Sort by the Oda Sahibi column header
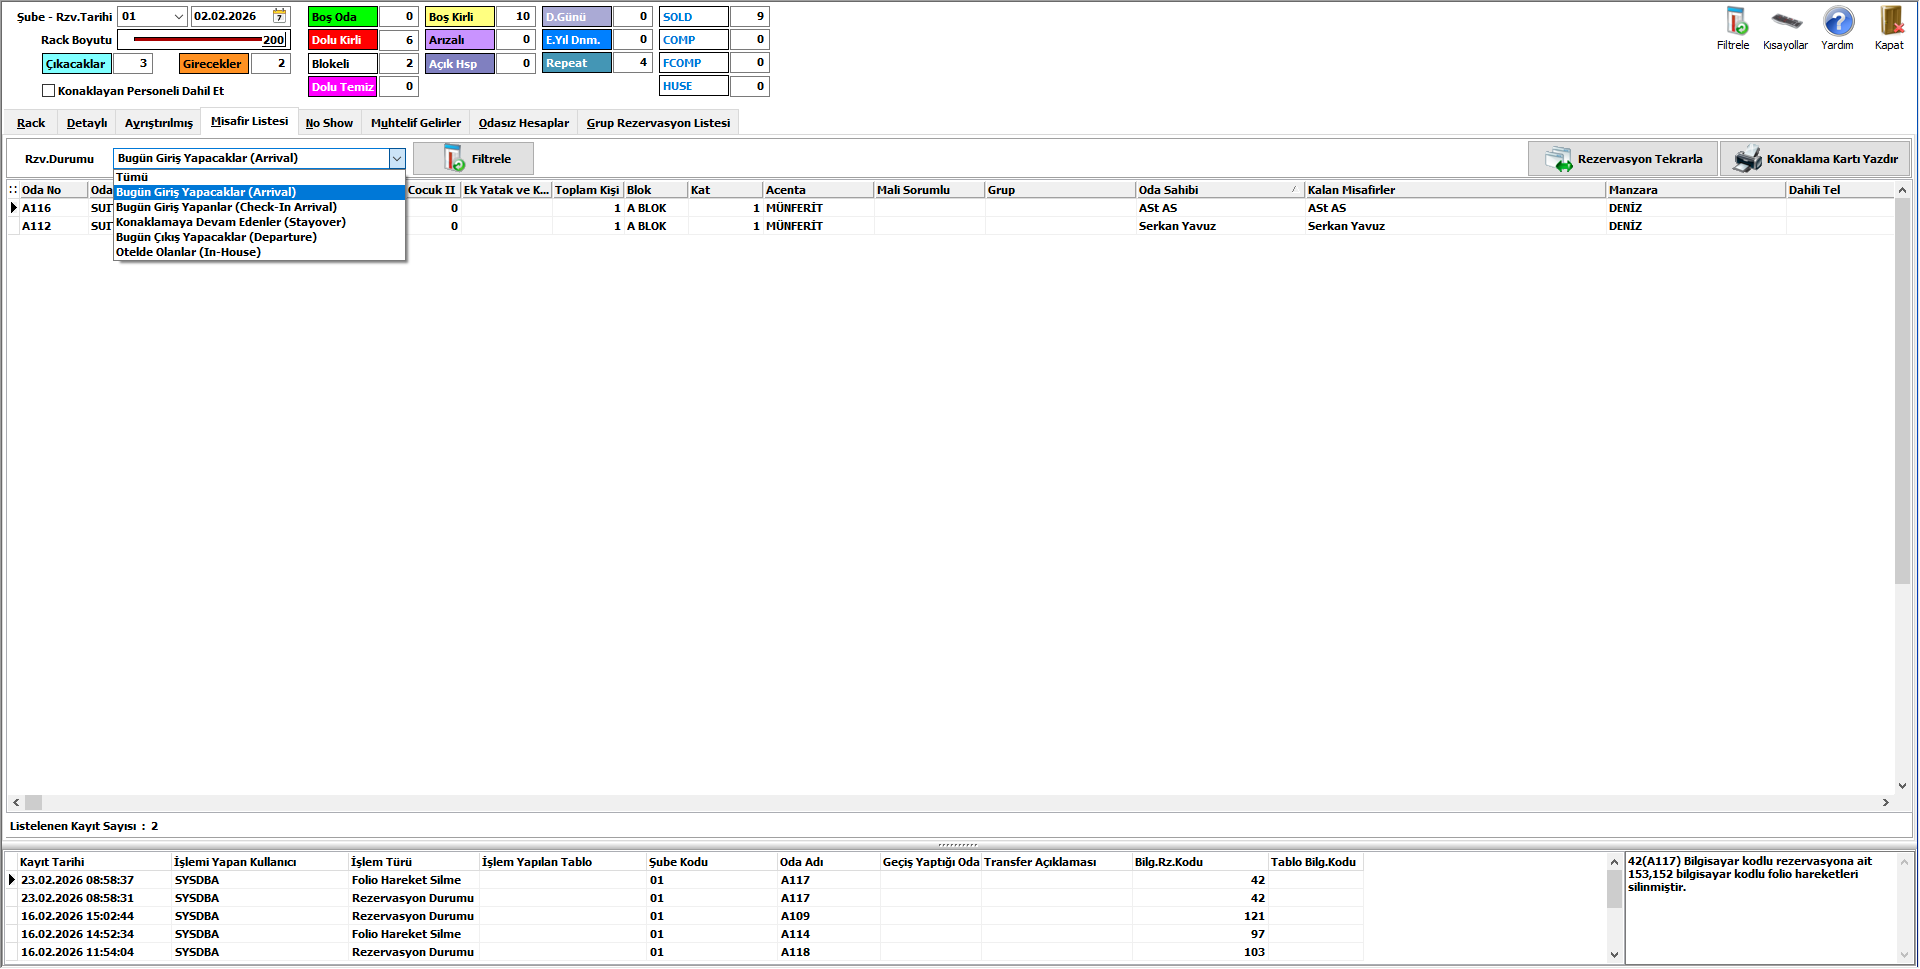Screen dimensions: 1920x969 tap(1214, 190)
